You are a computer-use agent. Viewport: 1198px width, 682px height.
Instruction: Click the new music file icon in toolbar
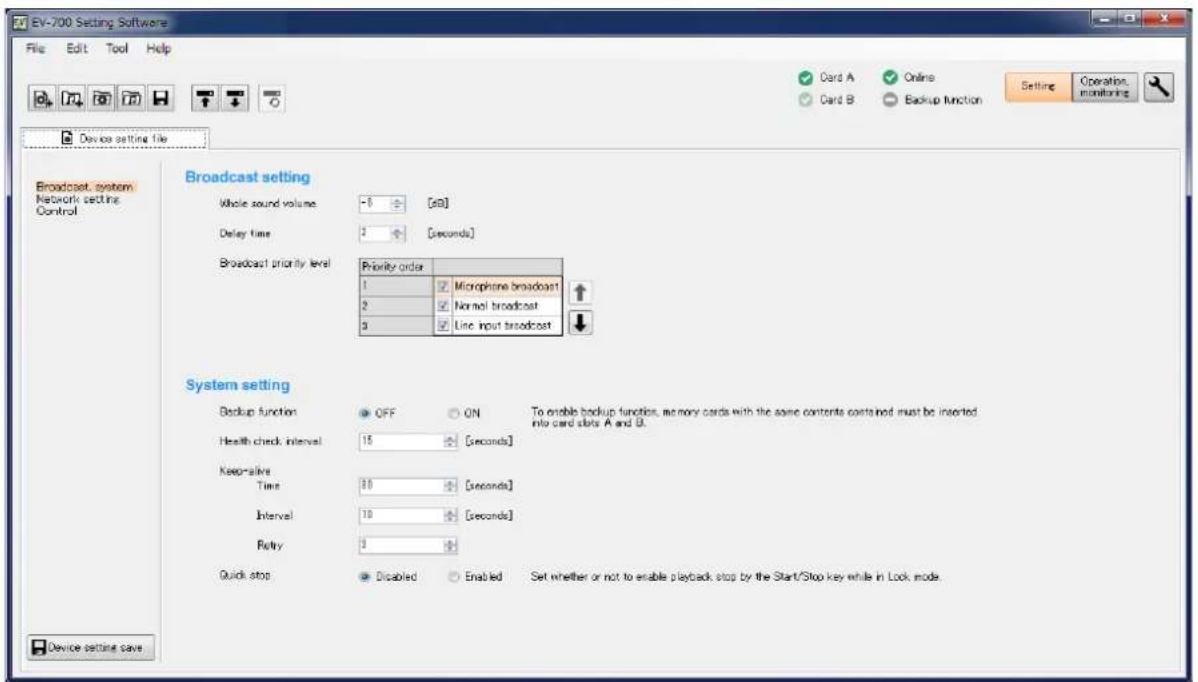coord(71,98)
